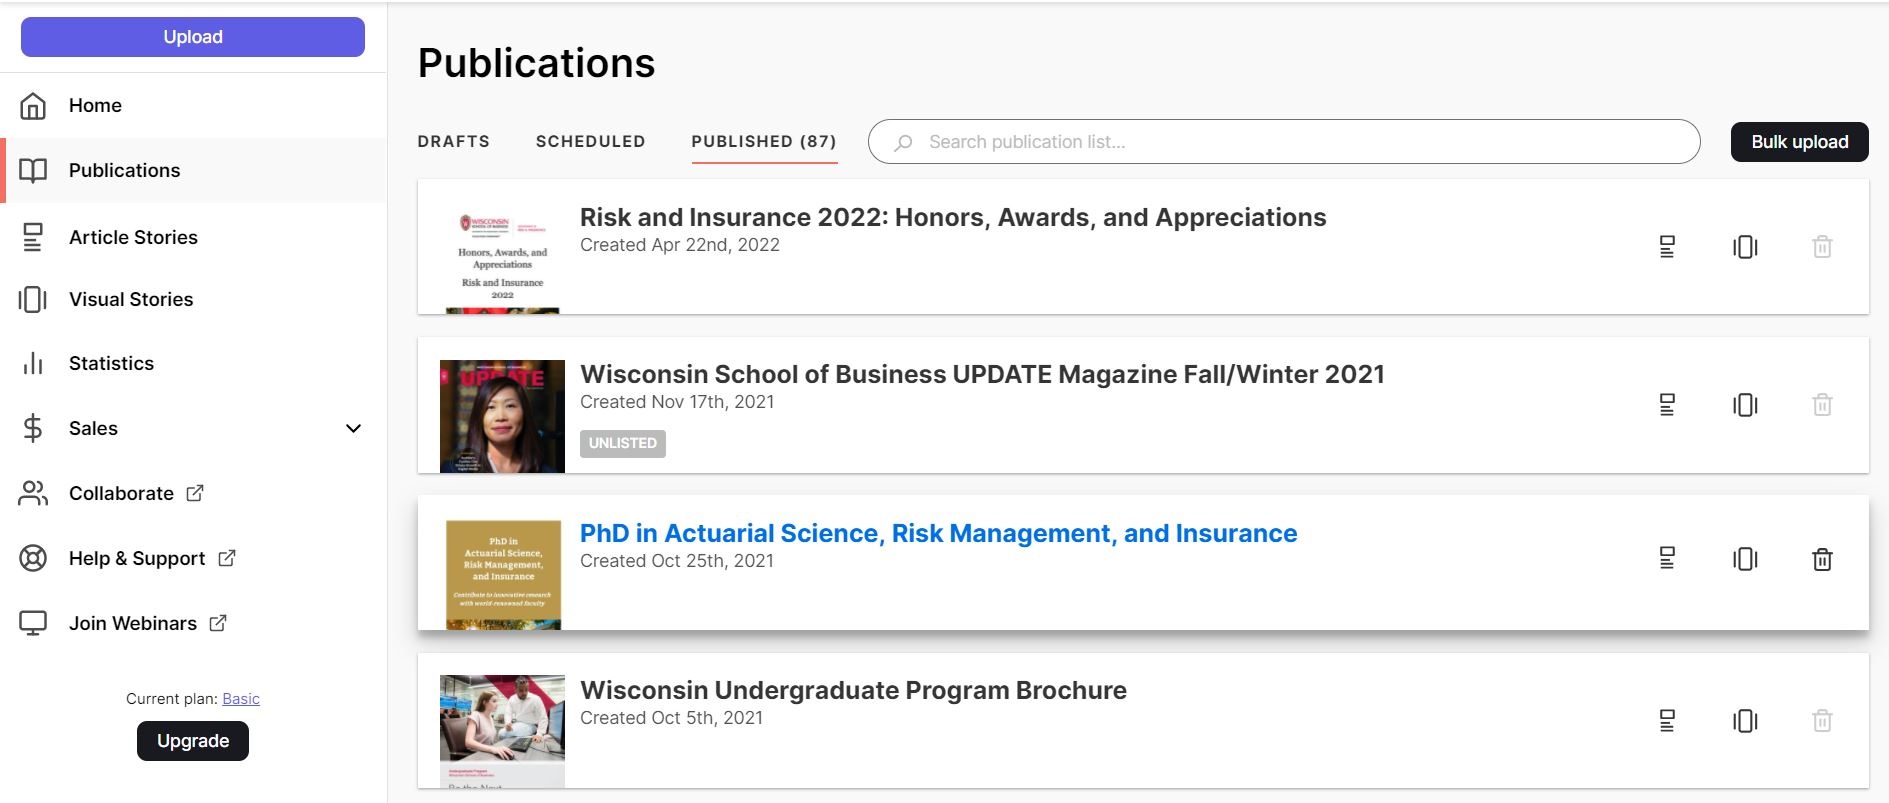The width and height of the screenshot is (1889, 803).
Task: Click visual story icon for Undergraduate Program Brochure
Action: pyautogui.click(x=1745, y=721)
